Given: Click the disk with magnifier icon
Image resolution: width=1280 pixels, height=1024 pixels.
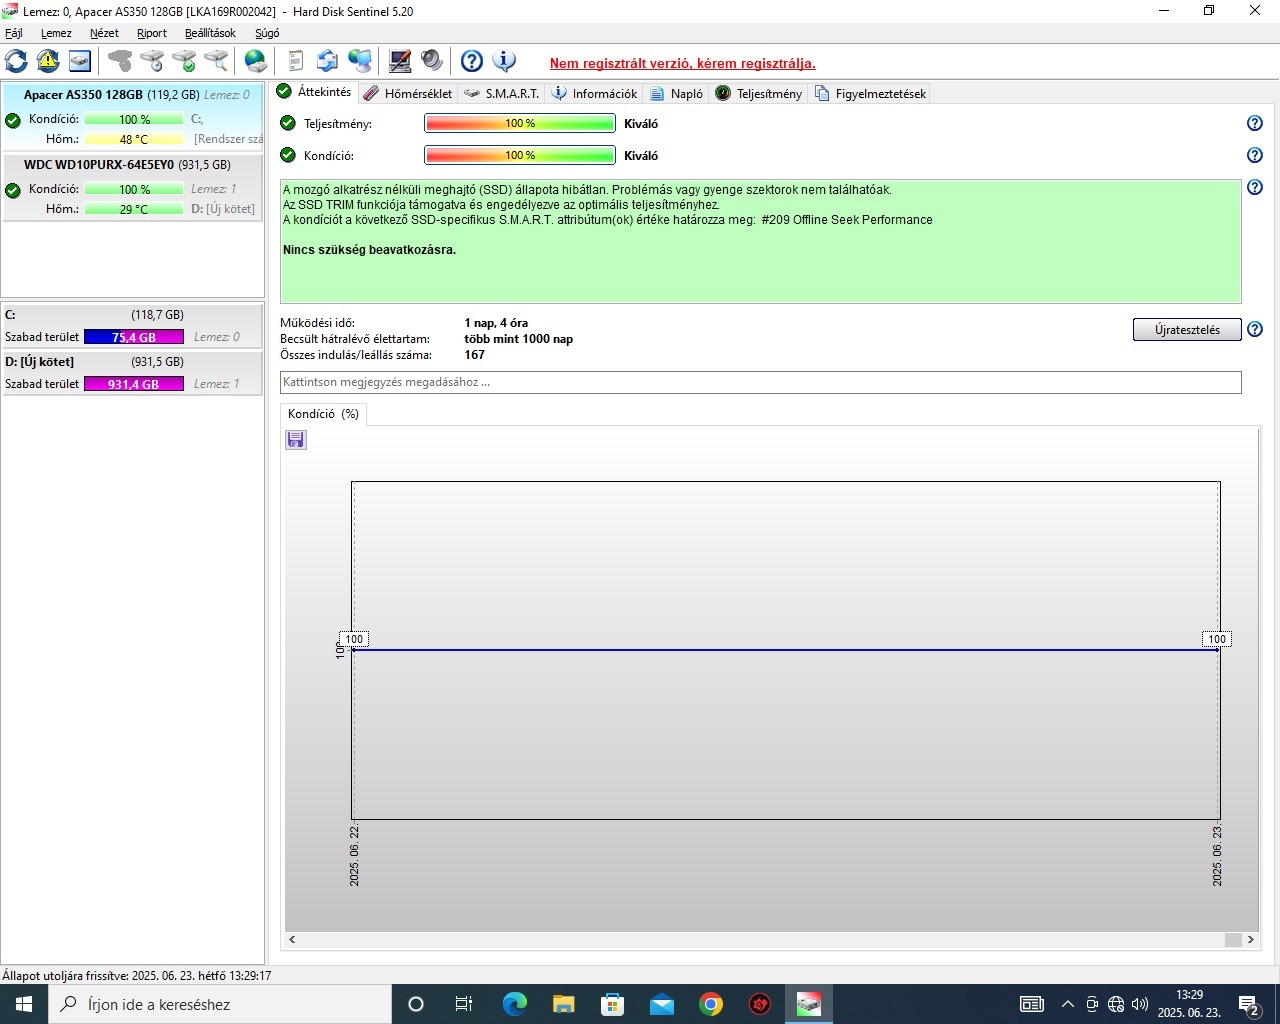Looking at the screenshot, I should point(216,61).
